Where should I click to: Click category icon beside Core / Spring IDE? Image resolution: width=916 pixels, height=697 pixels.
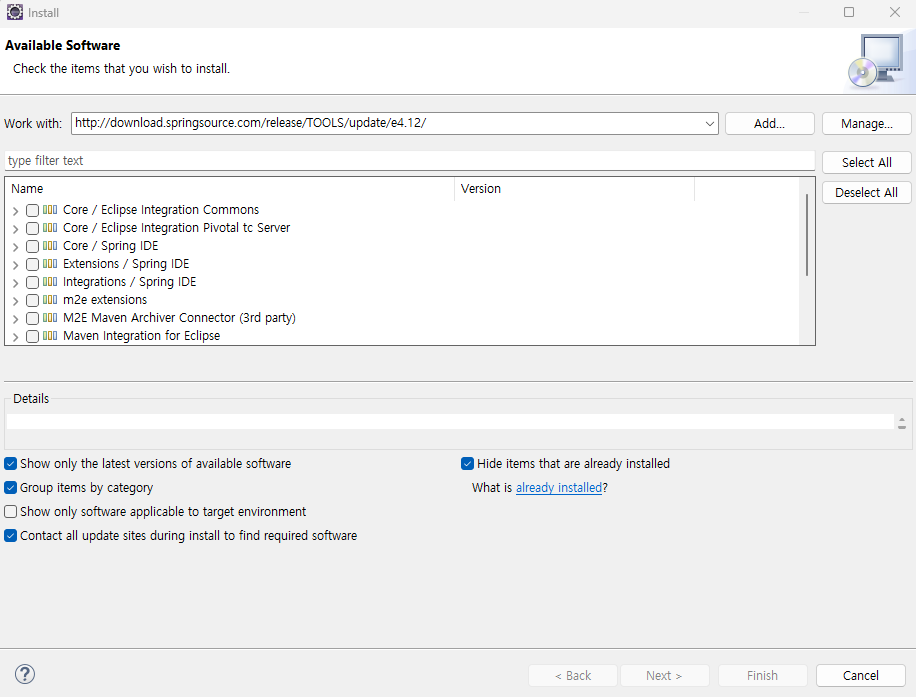coord(50,246)
